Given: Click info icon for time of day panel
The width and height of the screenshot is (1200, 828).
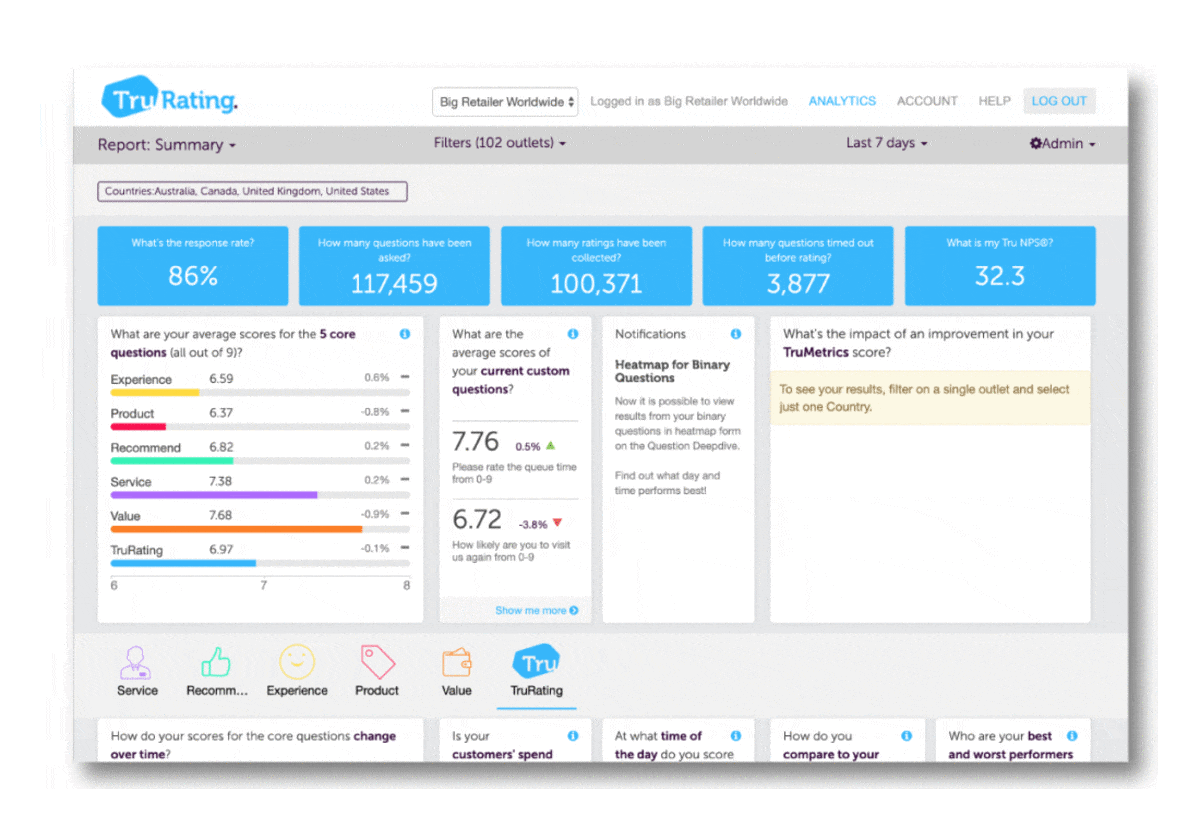Looking at the screenshot, I should 736,736.
